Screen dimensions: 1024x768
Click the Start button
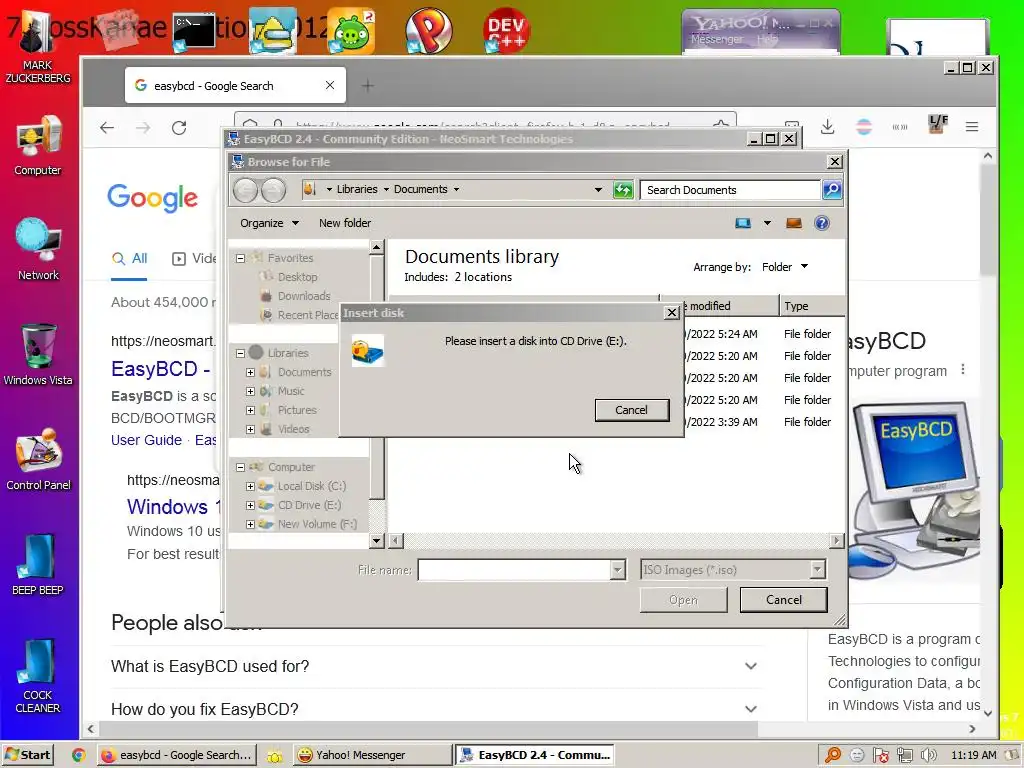pos(27,755)
